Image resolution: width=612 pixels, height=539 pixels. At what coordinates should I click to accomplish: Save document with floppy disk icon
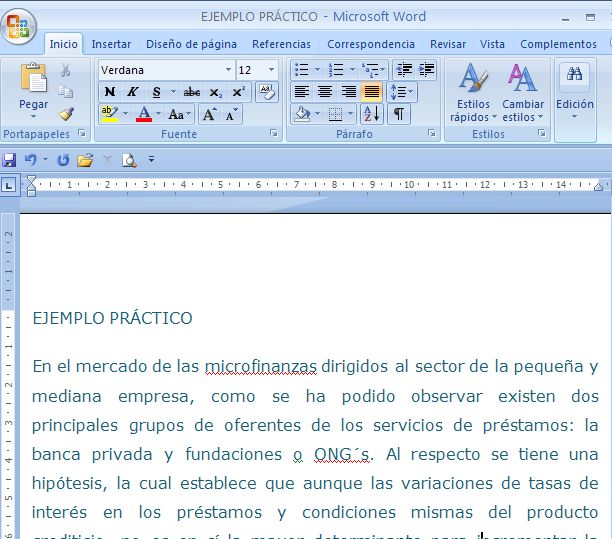pos(9,160)
